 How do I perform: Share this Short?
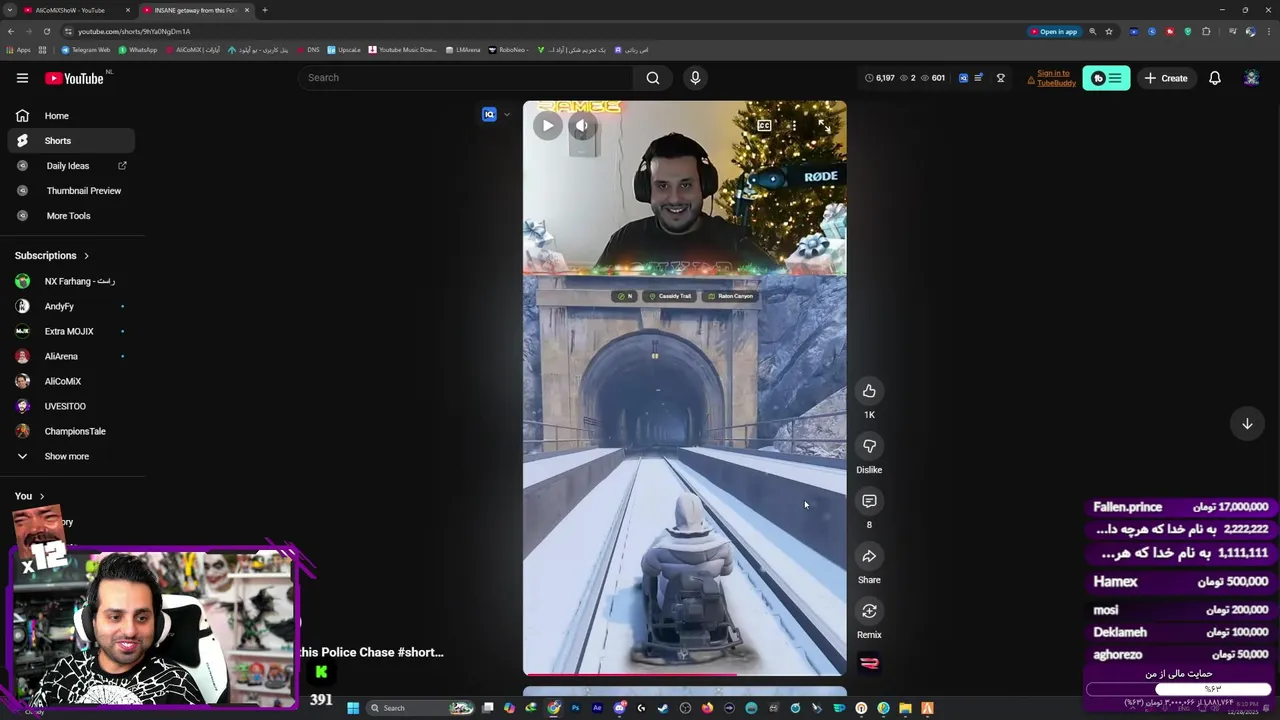pyautogui.click(x=869, y=556)
